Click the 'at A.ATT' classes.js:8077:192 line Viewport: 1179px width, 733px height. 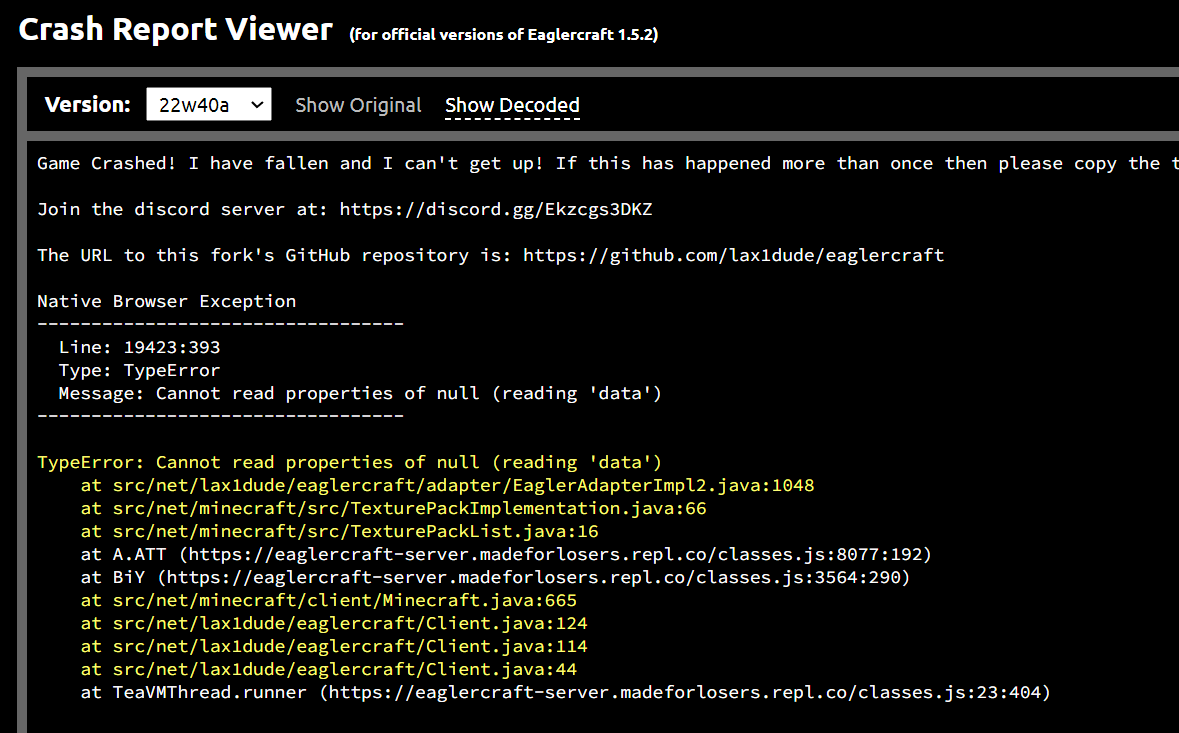(x=506, y=555)
